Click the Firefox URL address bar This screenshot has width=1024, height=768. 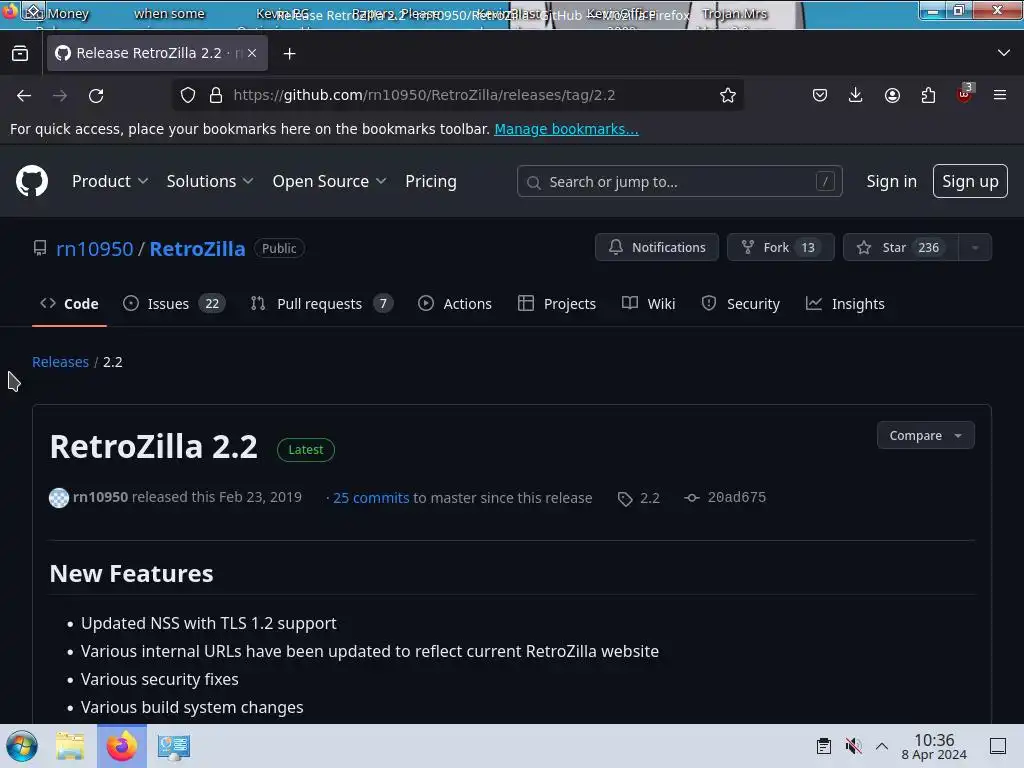tap(457, 95)
